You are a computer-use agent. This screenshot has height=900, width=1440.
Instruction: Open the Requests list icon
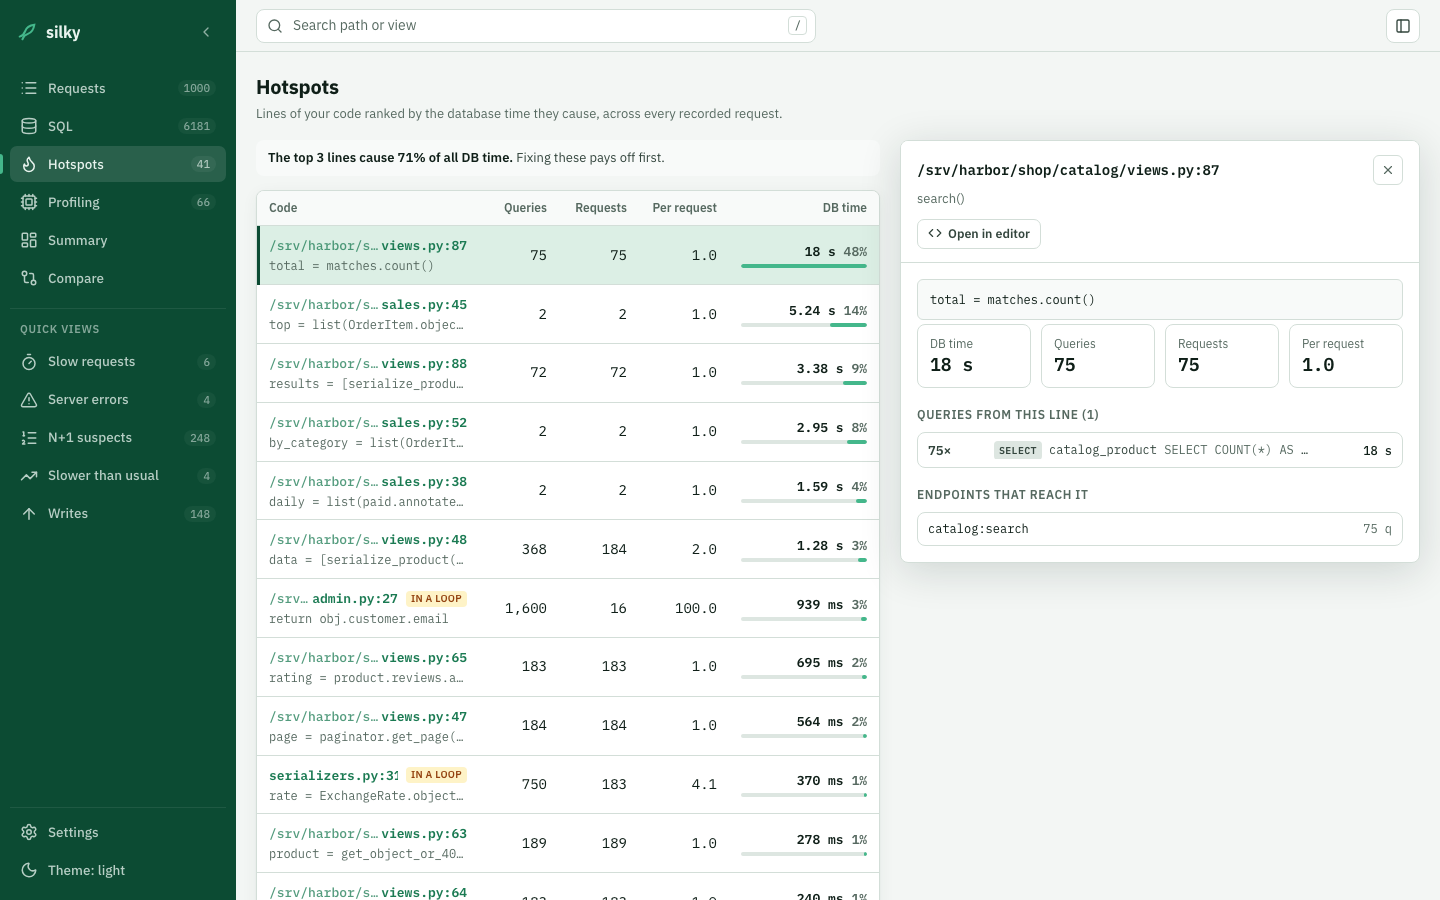[29, 88]
